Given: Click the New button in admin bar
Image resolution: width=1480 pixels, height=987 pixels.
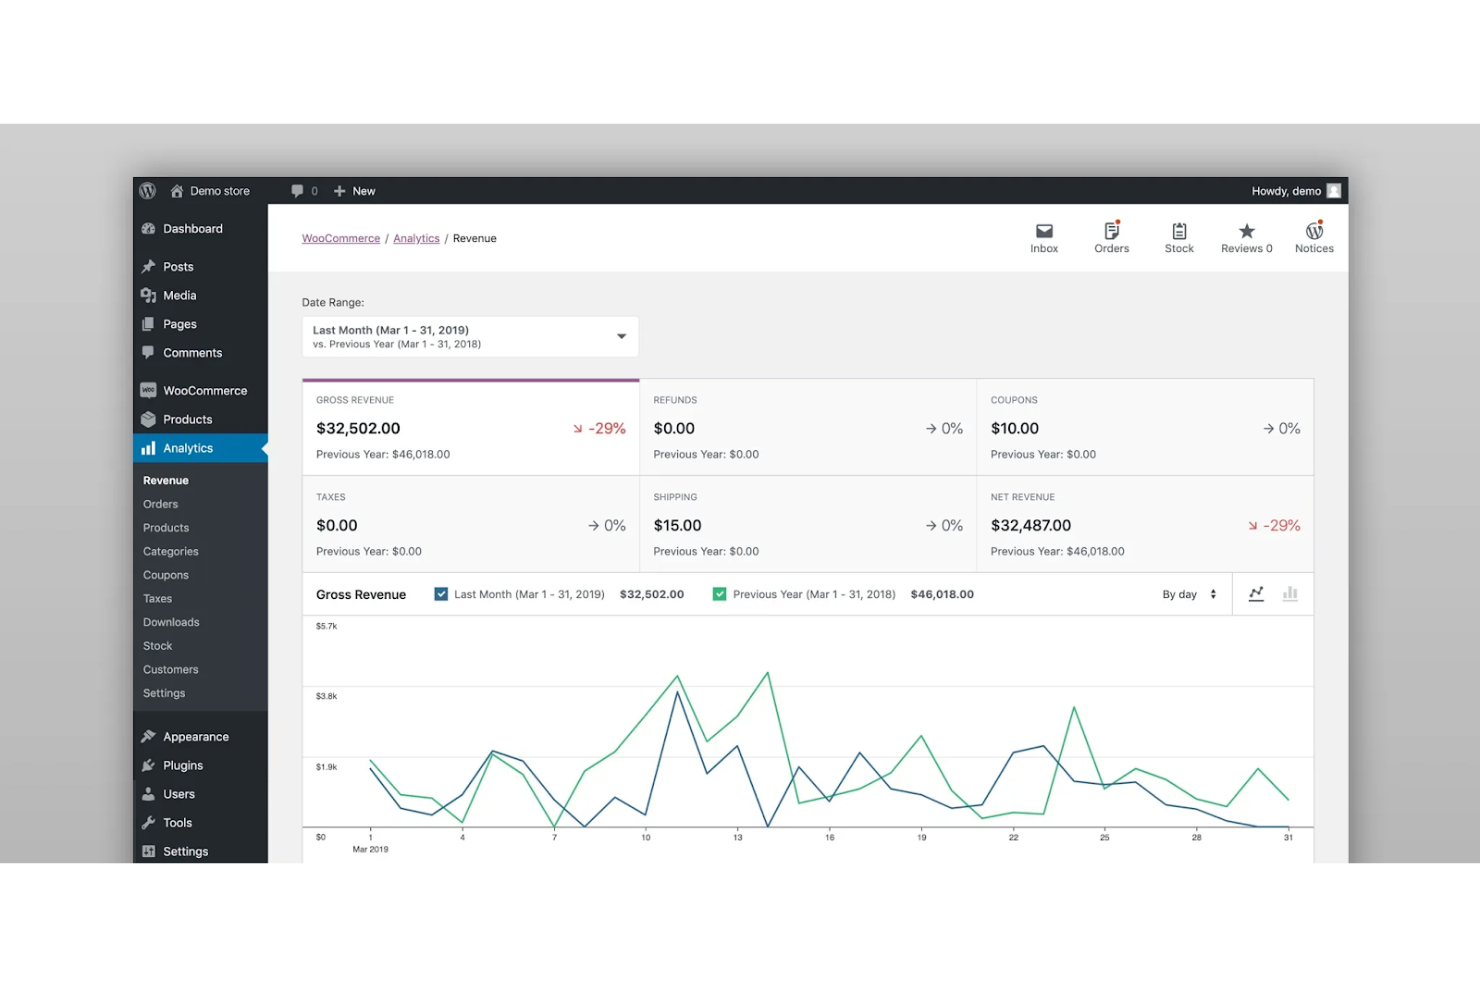Looking at the screenshot, I should (354, 190).
